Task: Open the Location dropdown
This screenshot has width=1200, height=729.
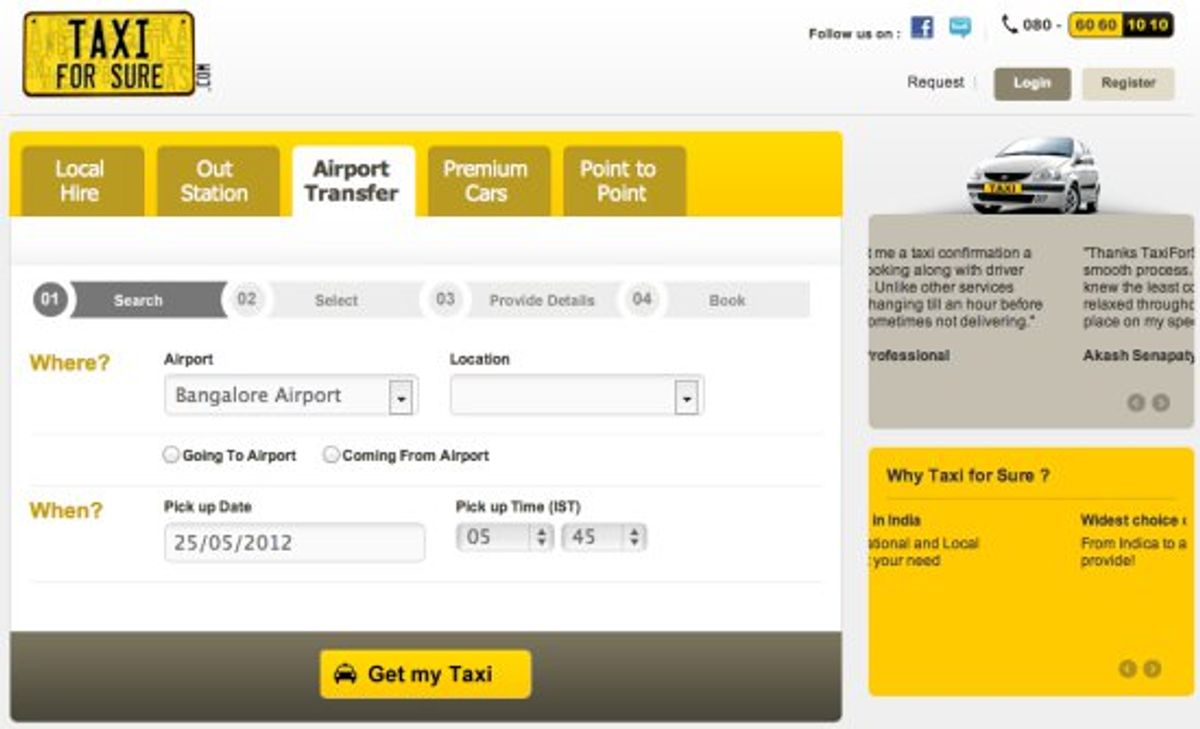Action: [x=686, y=395]
